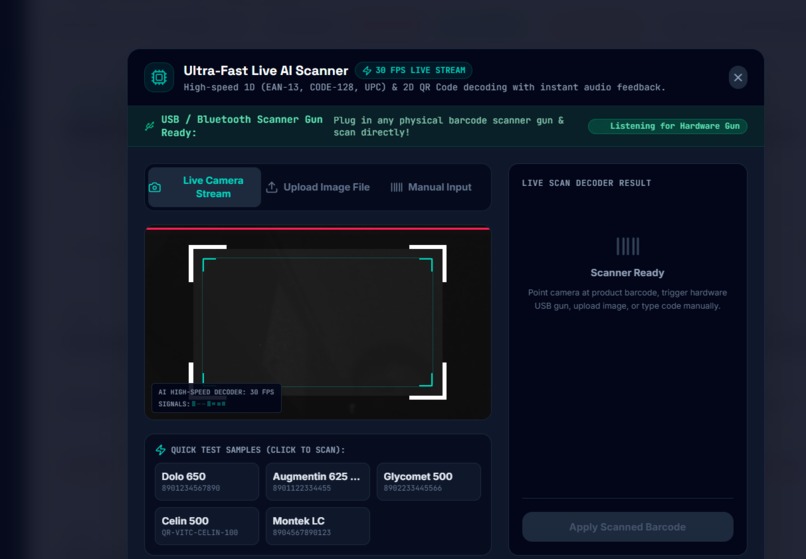The height and width of the screenshot is (559, 806).
Task: Click the AI High-Speed Decoder status overlay
Action: tap(216, 398)
